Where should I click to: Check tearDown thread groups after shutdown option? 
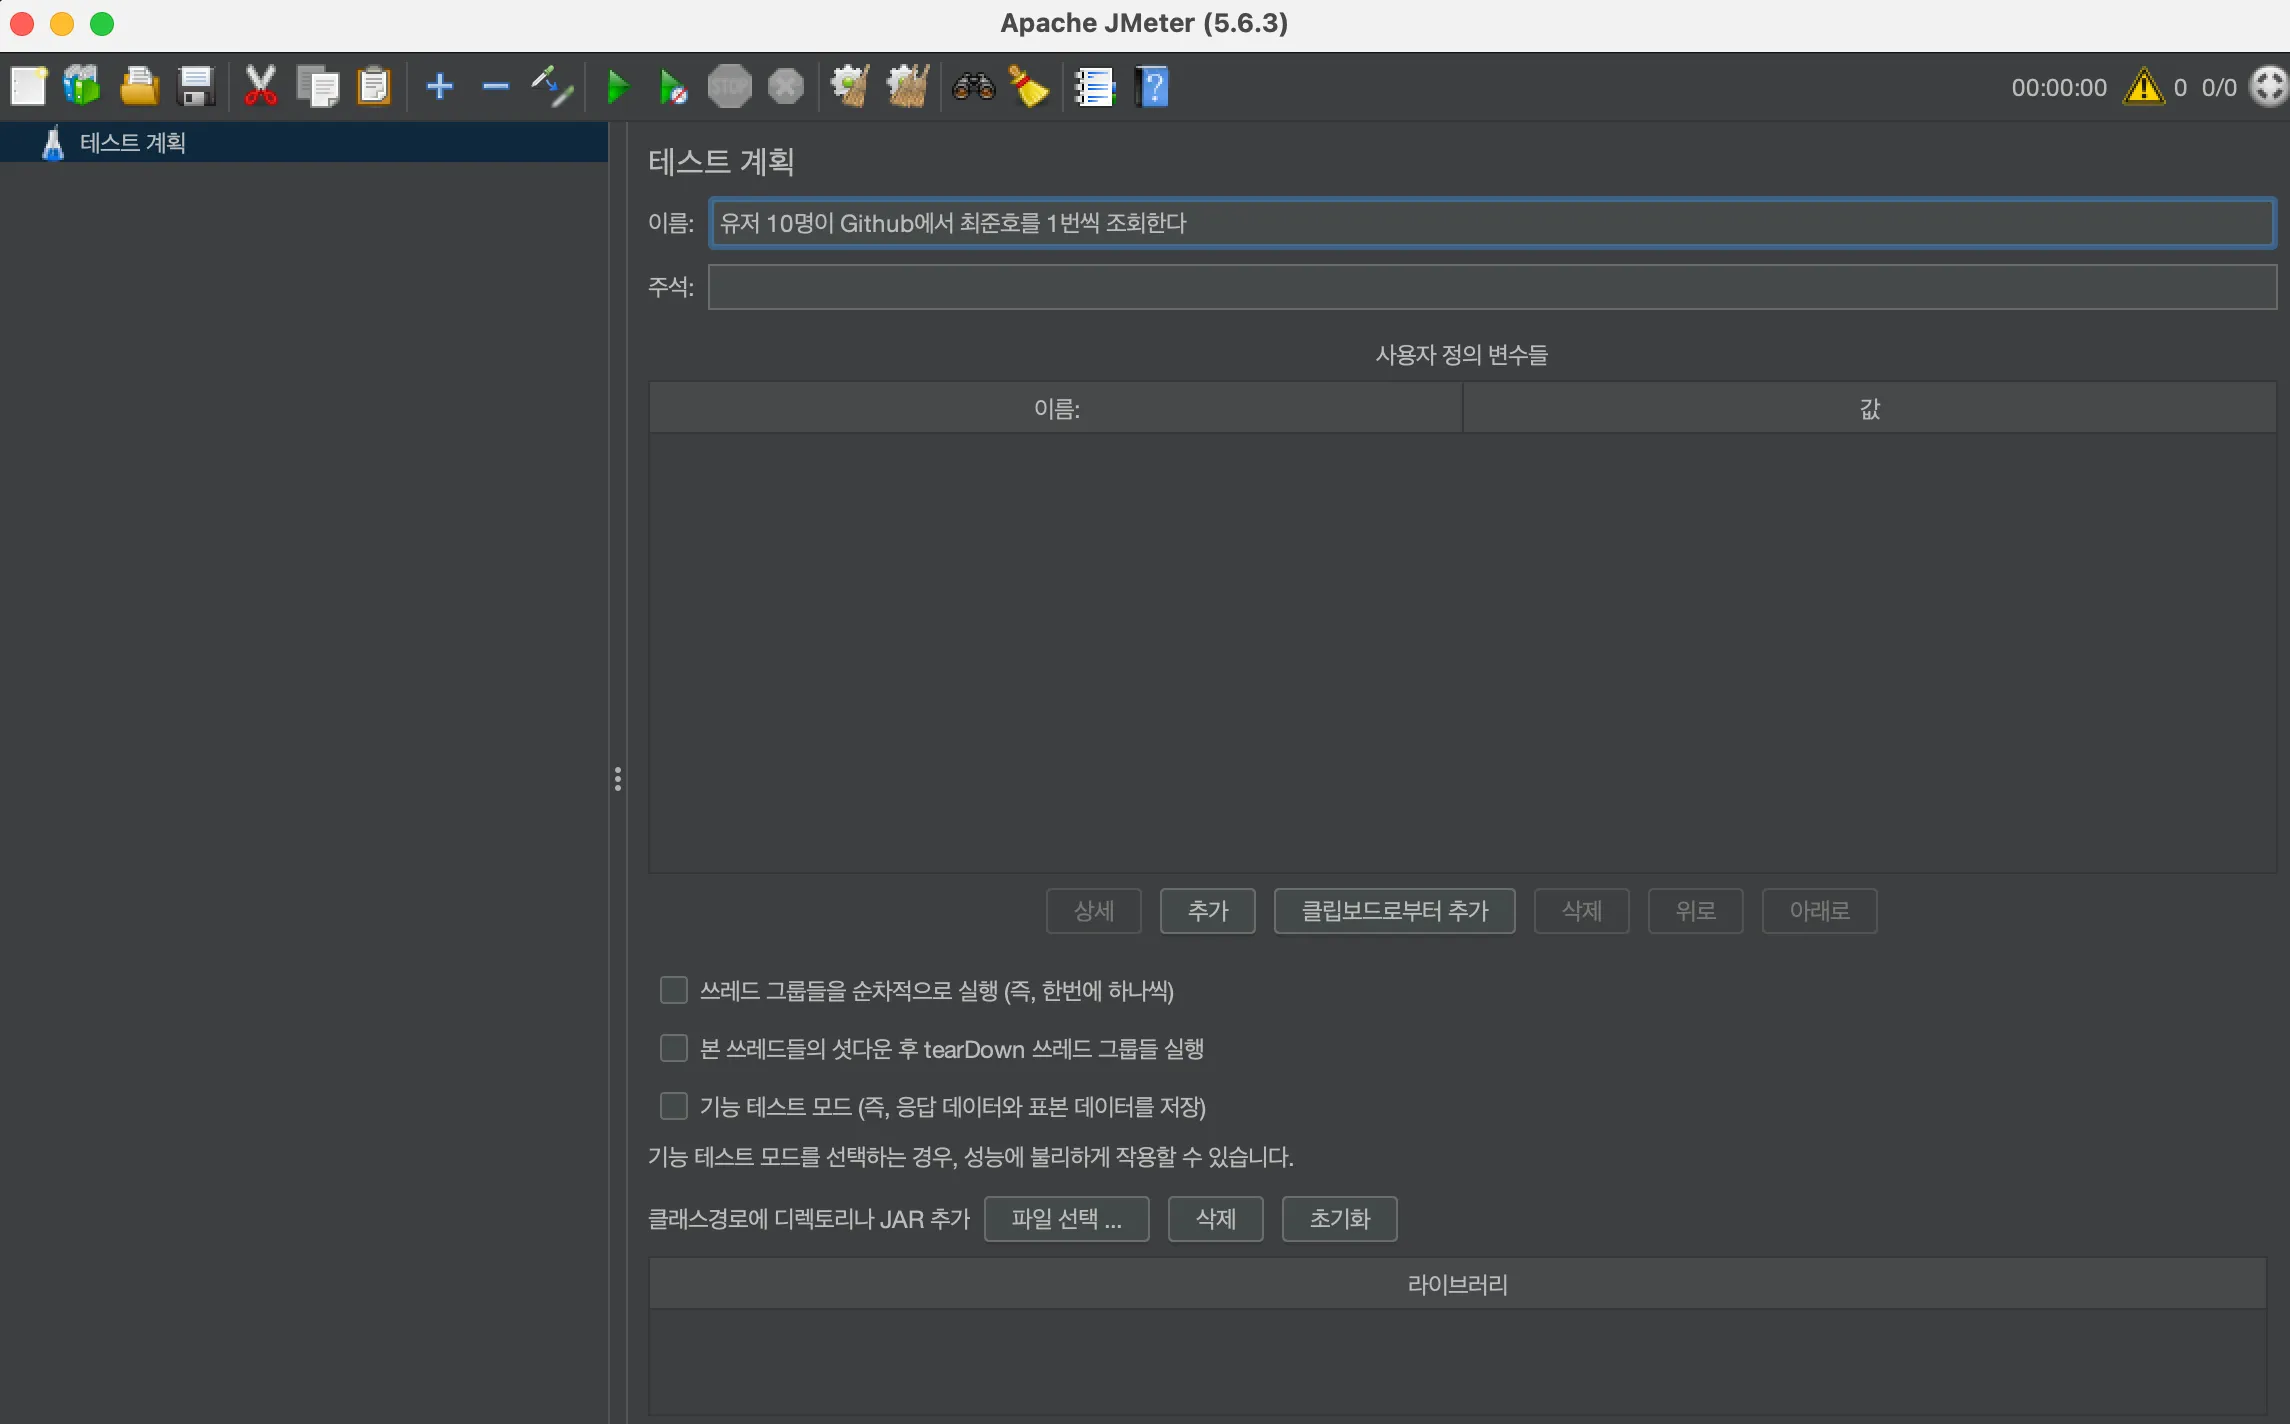tap(674, 1048)
